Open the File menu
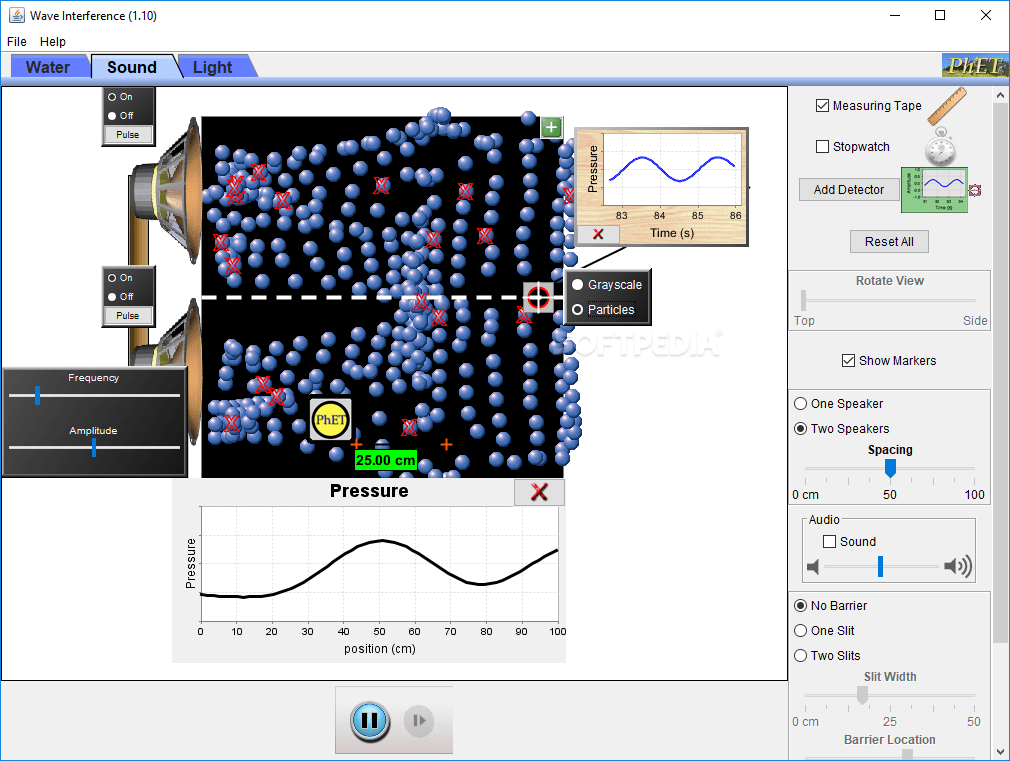 [x=17, y=42]
